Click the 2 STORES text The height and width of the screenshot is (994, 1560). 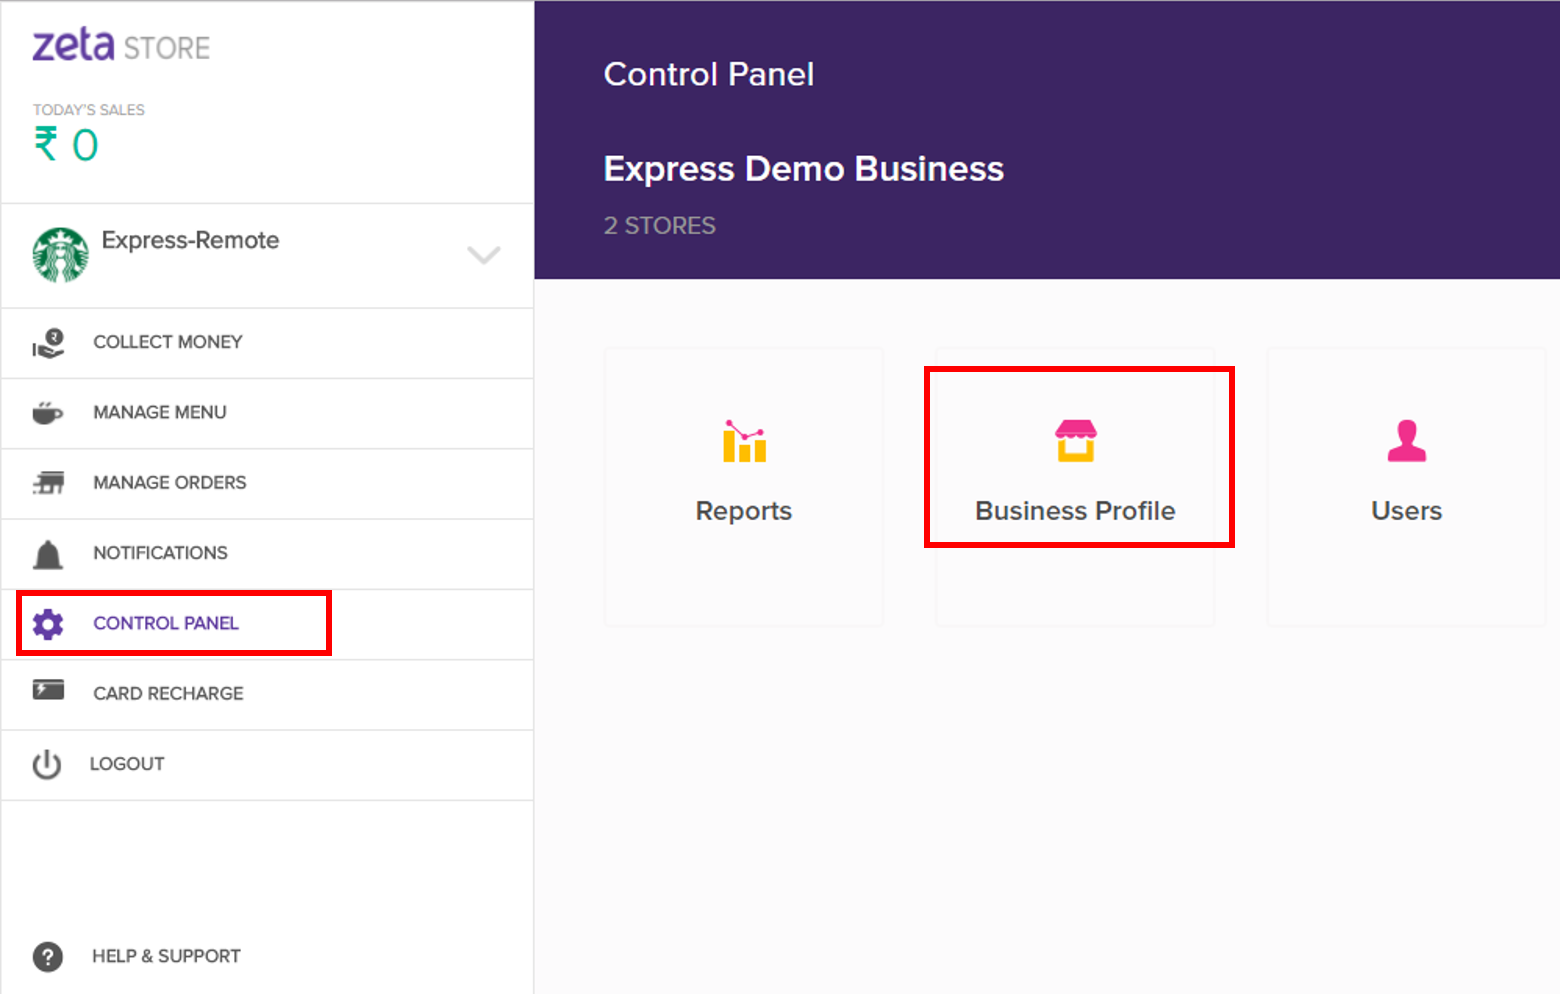(x=660, y=226)
